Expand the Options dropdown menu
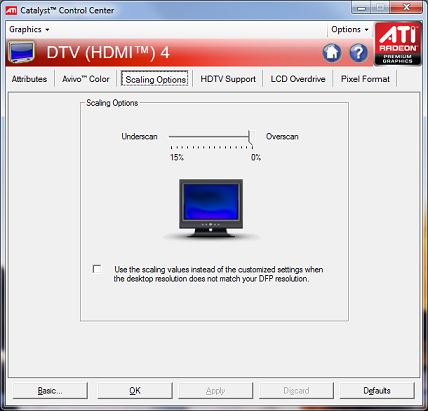 click(350, 30)
